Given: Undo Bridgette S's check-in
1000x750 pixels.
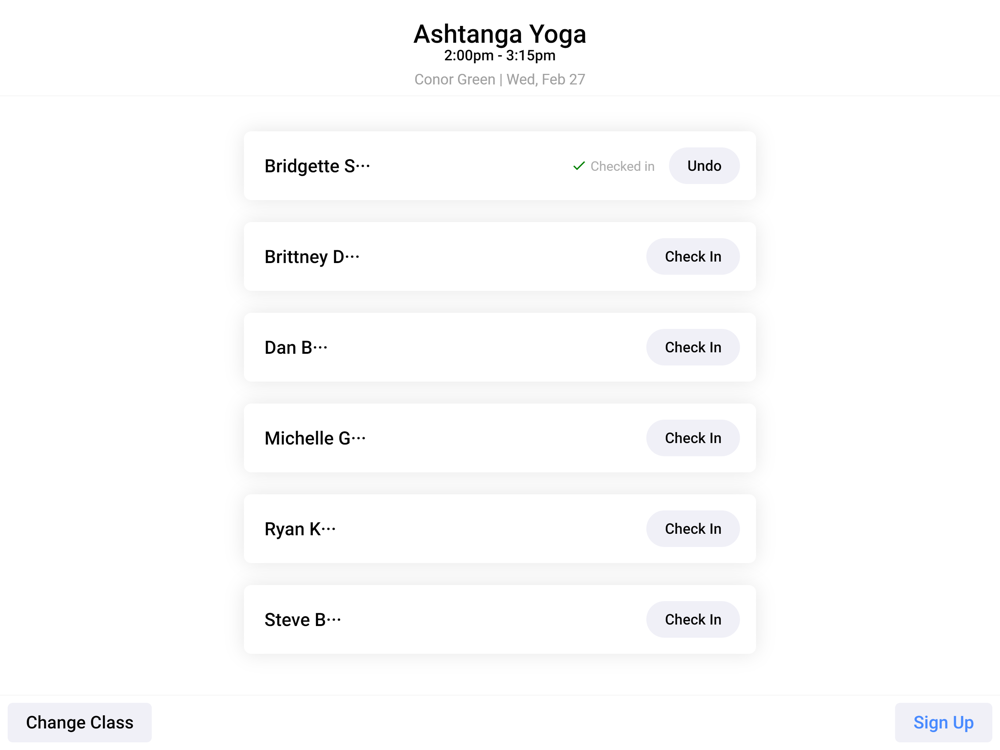Looking at the screenshot, I should 704,166.
